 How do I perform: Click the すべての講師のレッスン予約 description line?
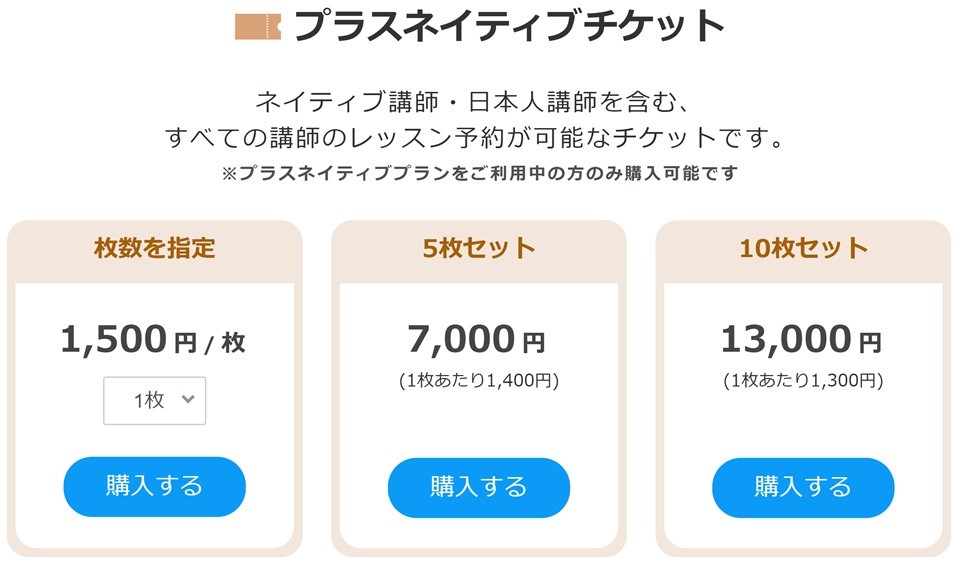click(474, 137)
